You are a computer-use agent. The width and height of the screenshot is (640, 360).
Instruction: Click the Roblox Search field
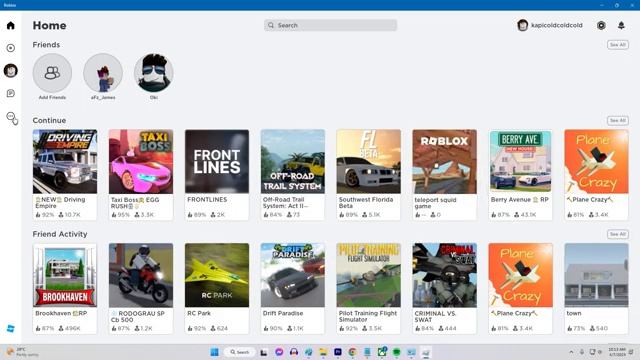click(x=330, y=25)
